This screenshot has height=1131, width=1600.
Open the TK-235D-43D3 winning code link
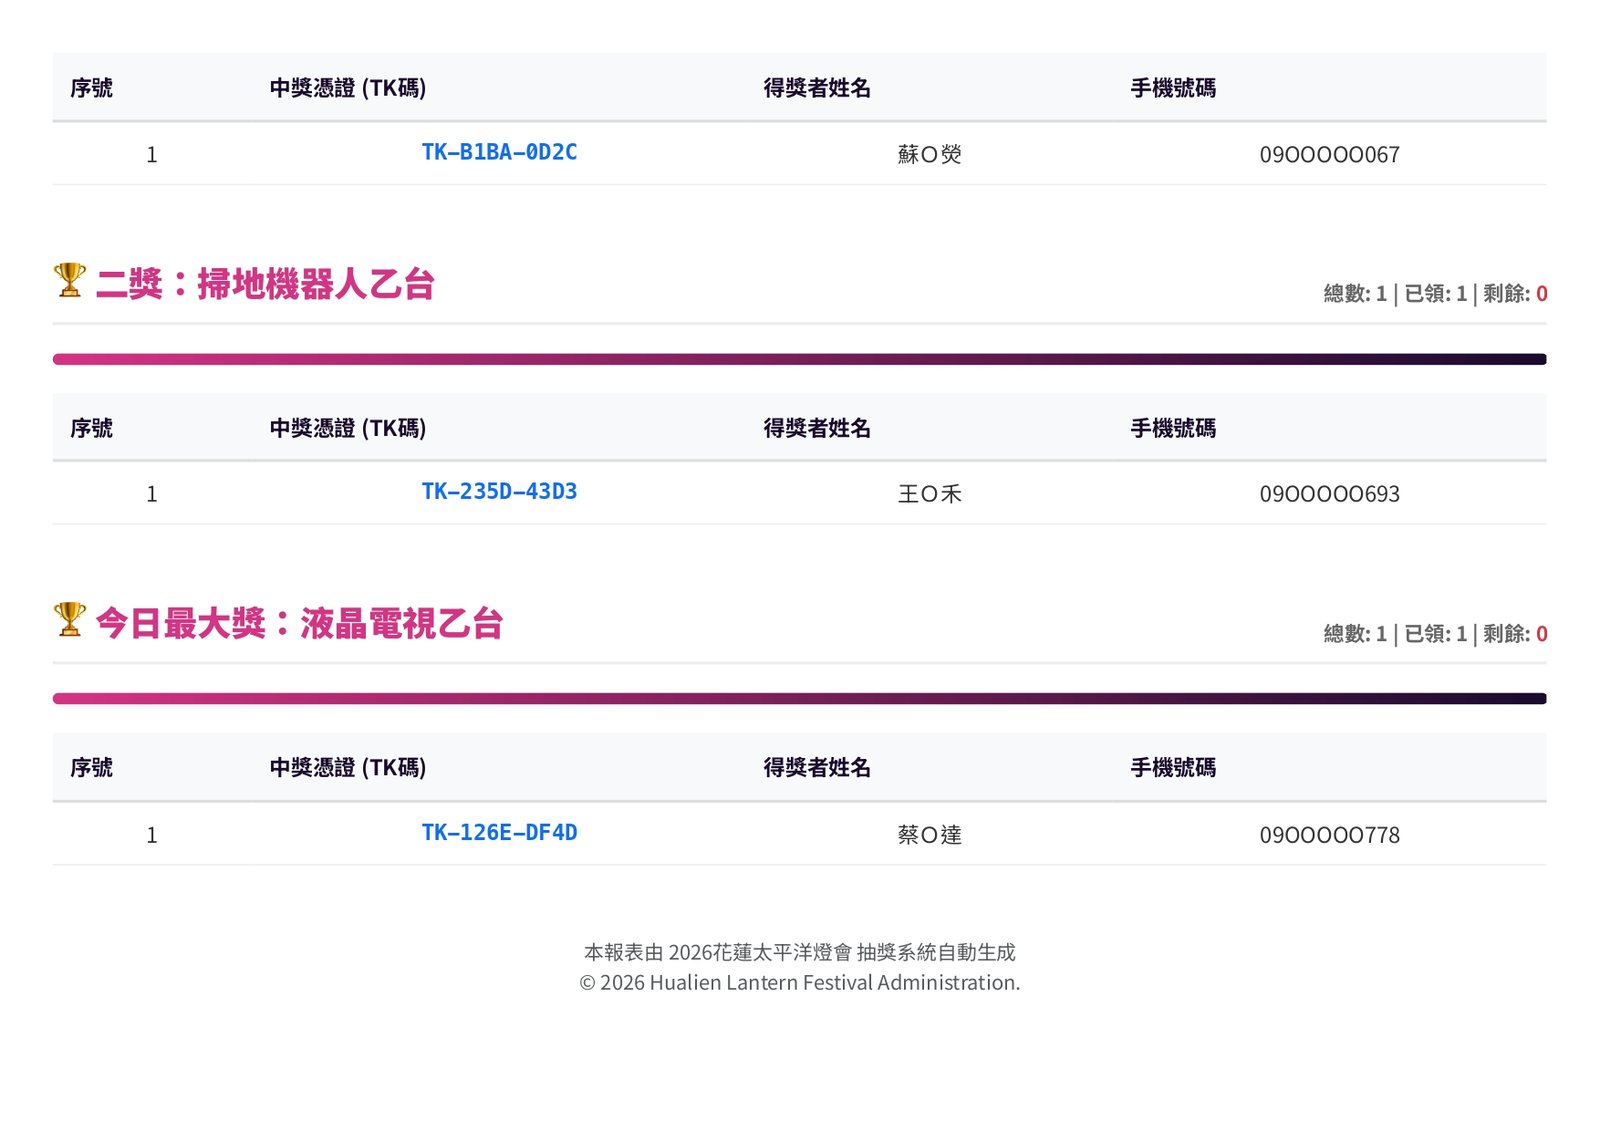point(499,491)
